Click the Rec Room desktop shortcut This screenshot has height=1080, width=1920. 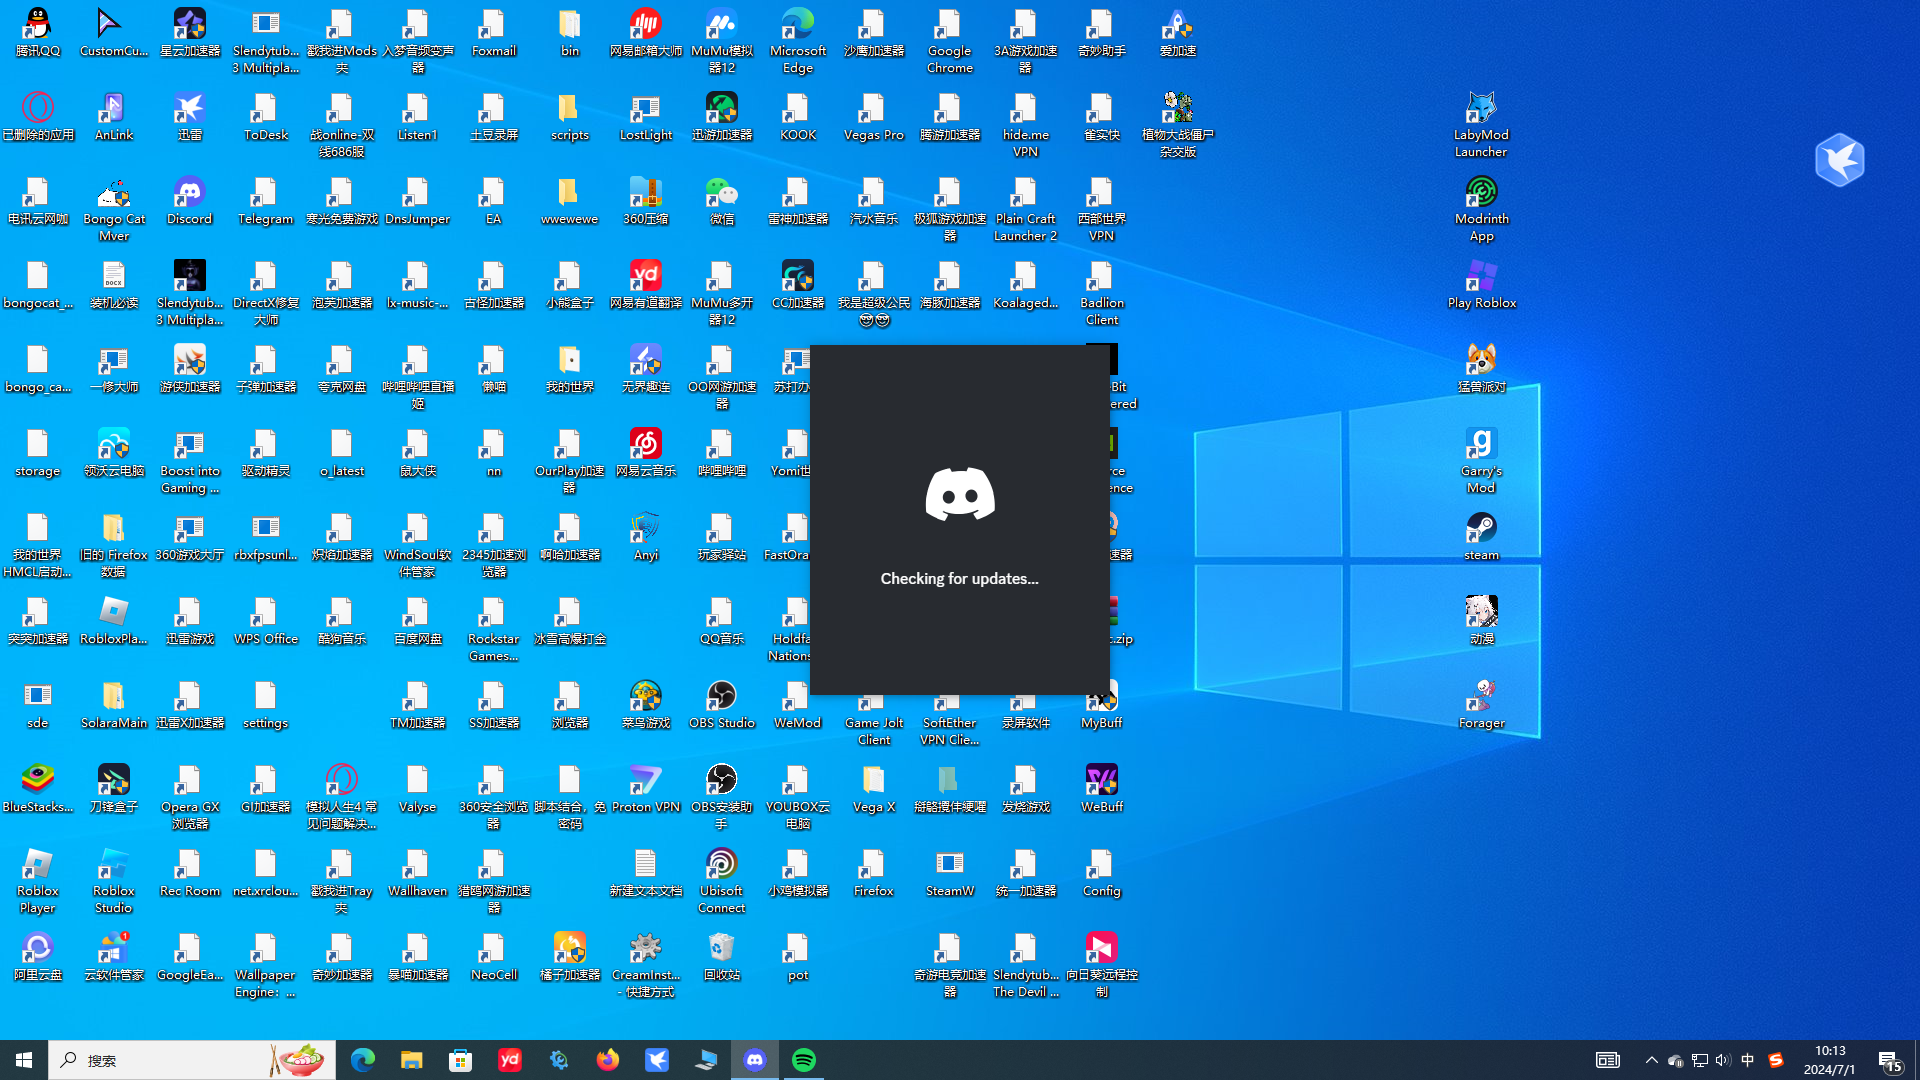pyautogui.click(x=190, y=872)
